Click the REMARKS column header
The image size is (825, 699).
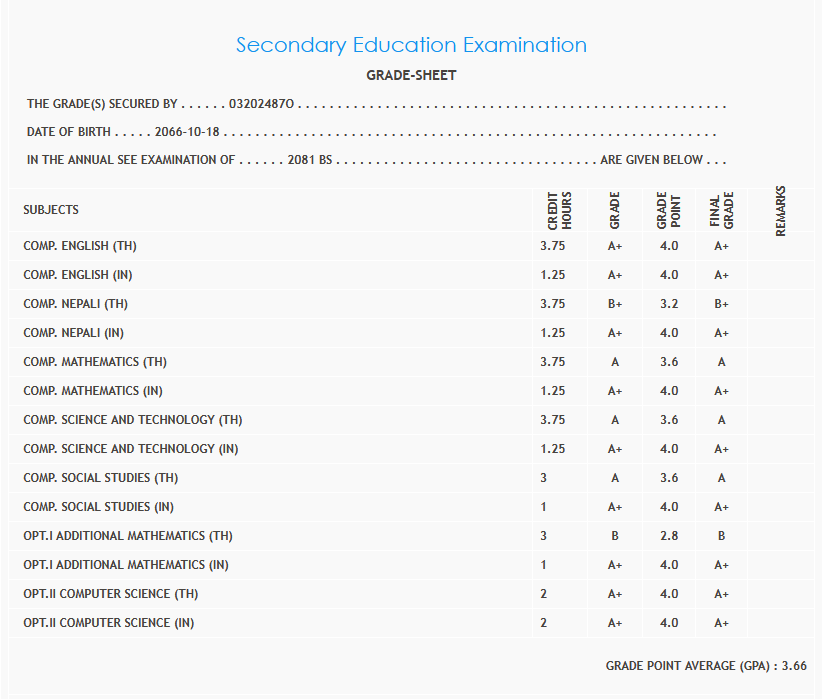[x=781, y=211]
